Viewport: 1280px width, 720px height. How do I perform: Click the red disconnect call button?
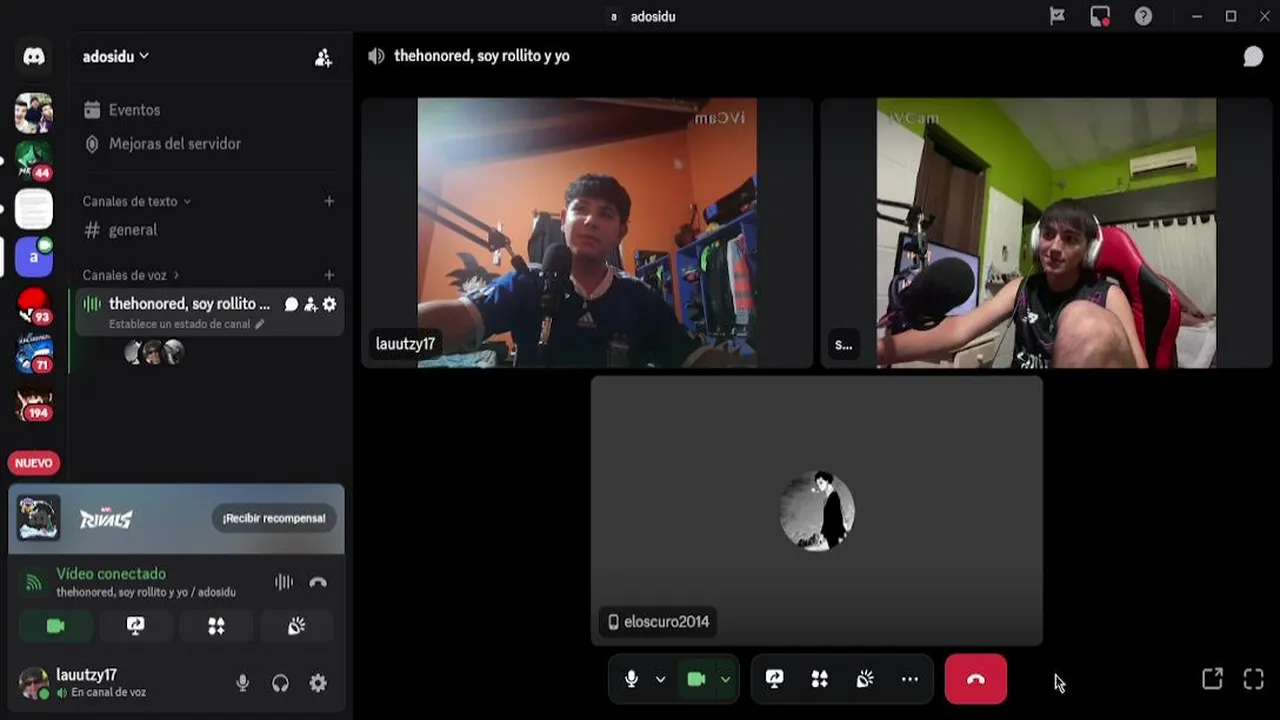coord(976,679)
